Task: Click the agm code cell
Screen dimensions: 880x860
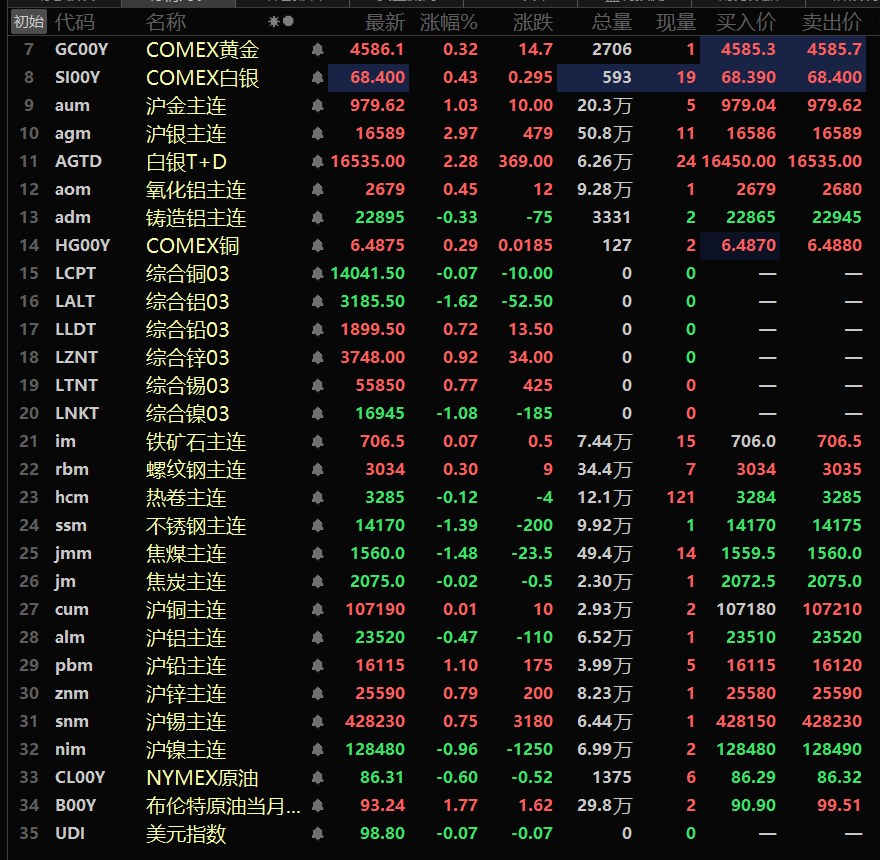Action: click(73, 134)
